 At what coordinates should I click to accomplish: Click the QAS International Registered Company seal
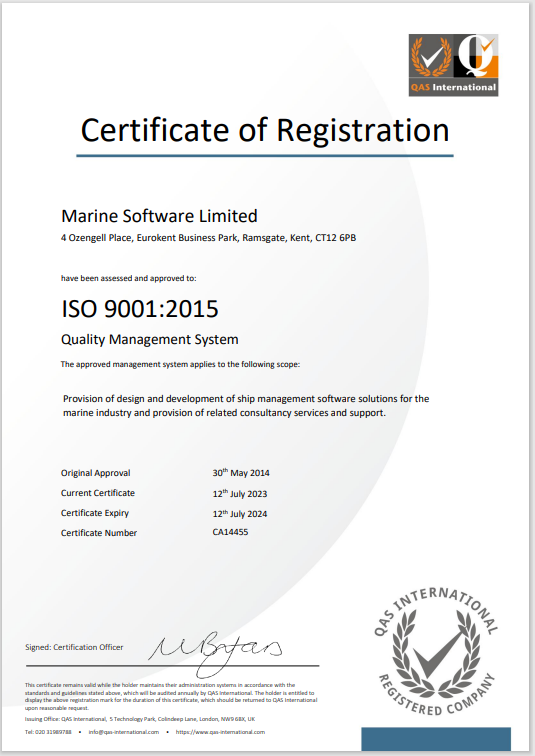coord(436,652)
